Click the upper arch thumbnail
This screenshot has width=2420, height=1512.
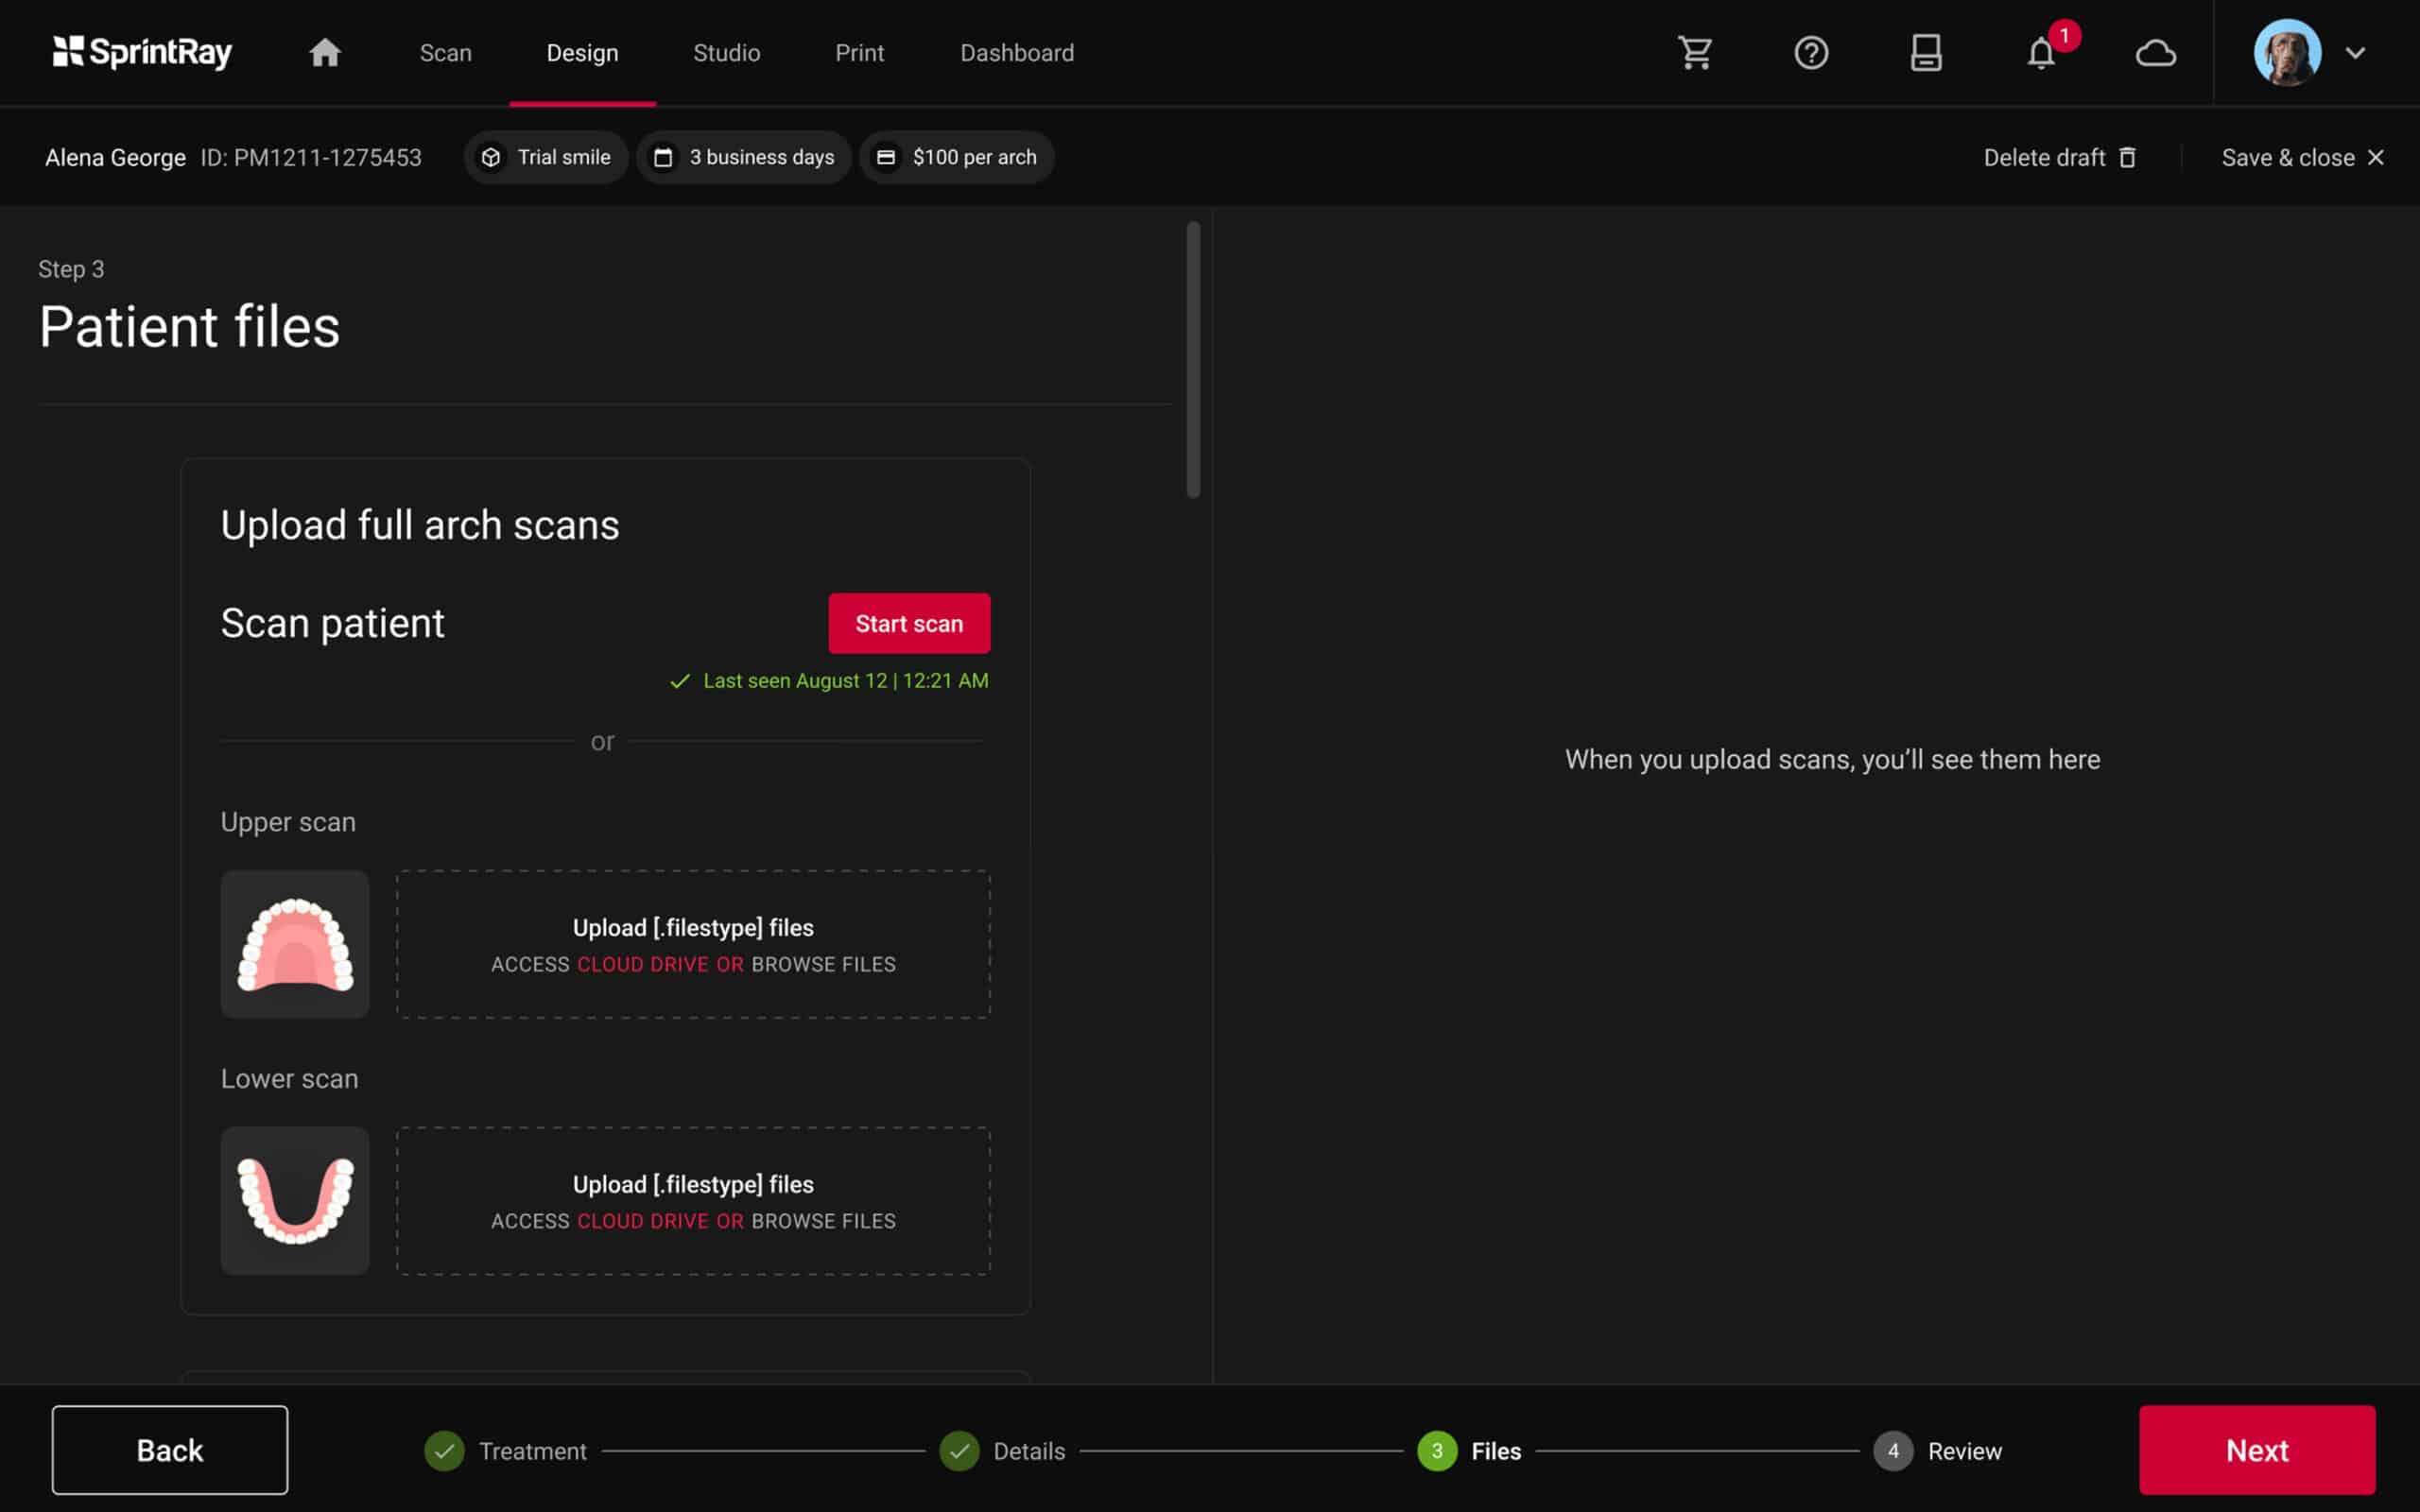(x=295, y=944)
